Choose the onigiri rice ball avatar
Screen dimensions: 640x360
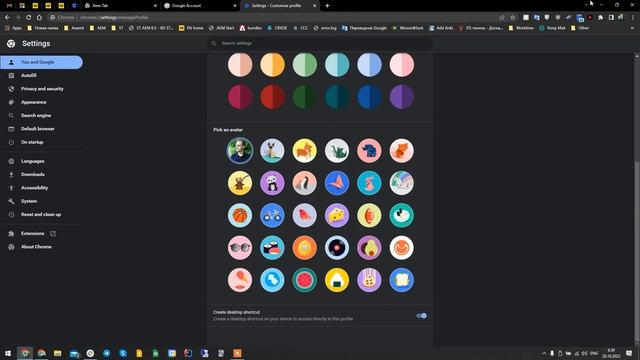coord(337,280)
